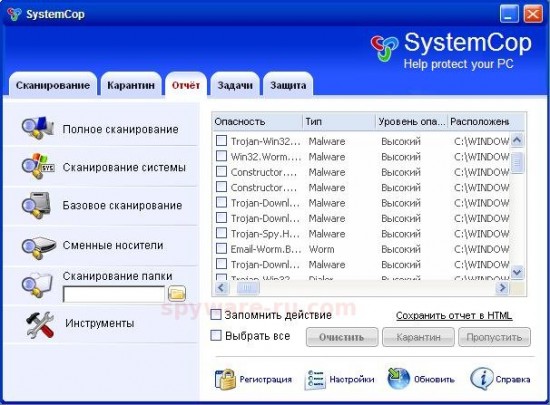Image resolution: width=550 pixels, height=405 pixels.
Task: Select the Отчёт tab
Action: click(x=186, y=84)
